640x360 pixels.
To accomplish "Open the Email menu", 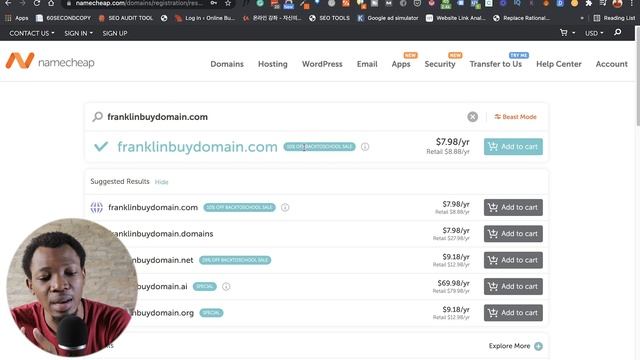I will [367, 64].
